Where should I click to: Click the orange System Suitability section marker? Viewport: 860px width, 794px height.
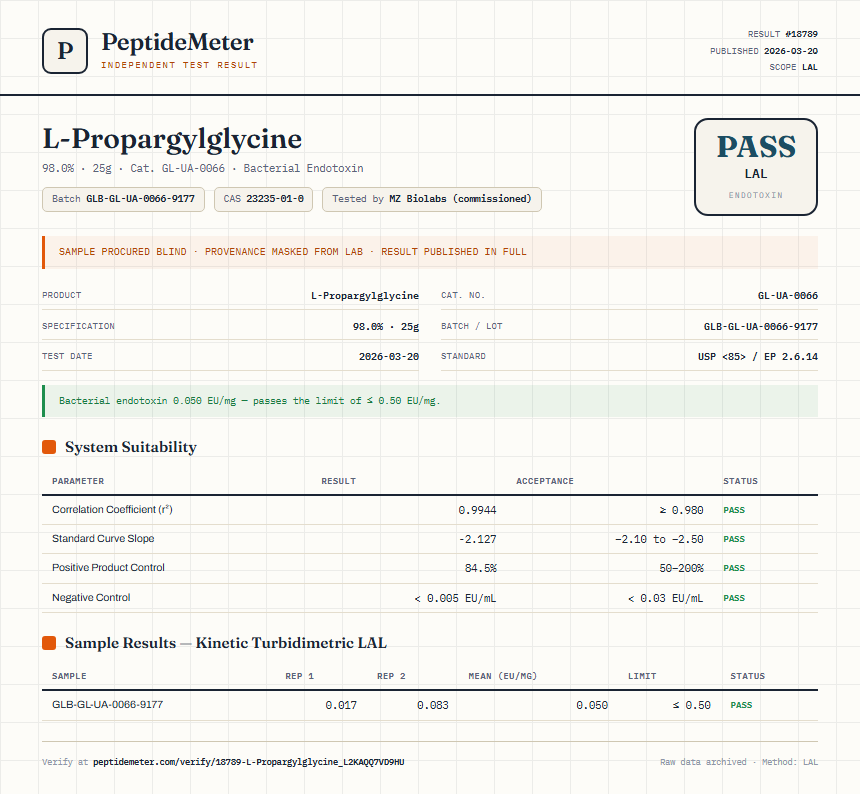[49, 447]
